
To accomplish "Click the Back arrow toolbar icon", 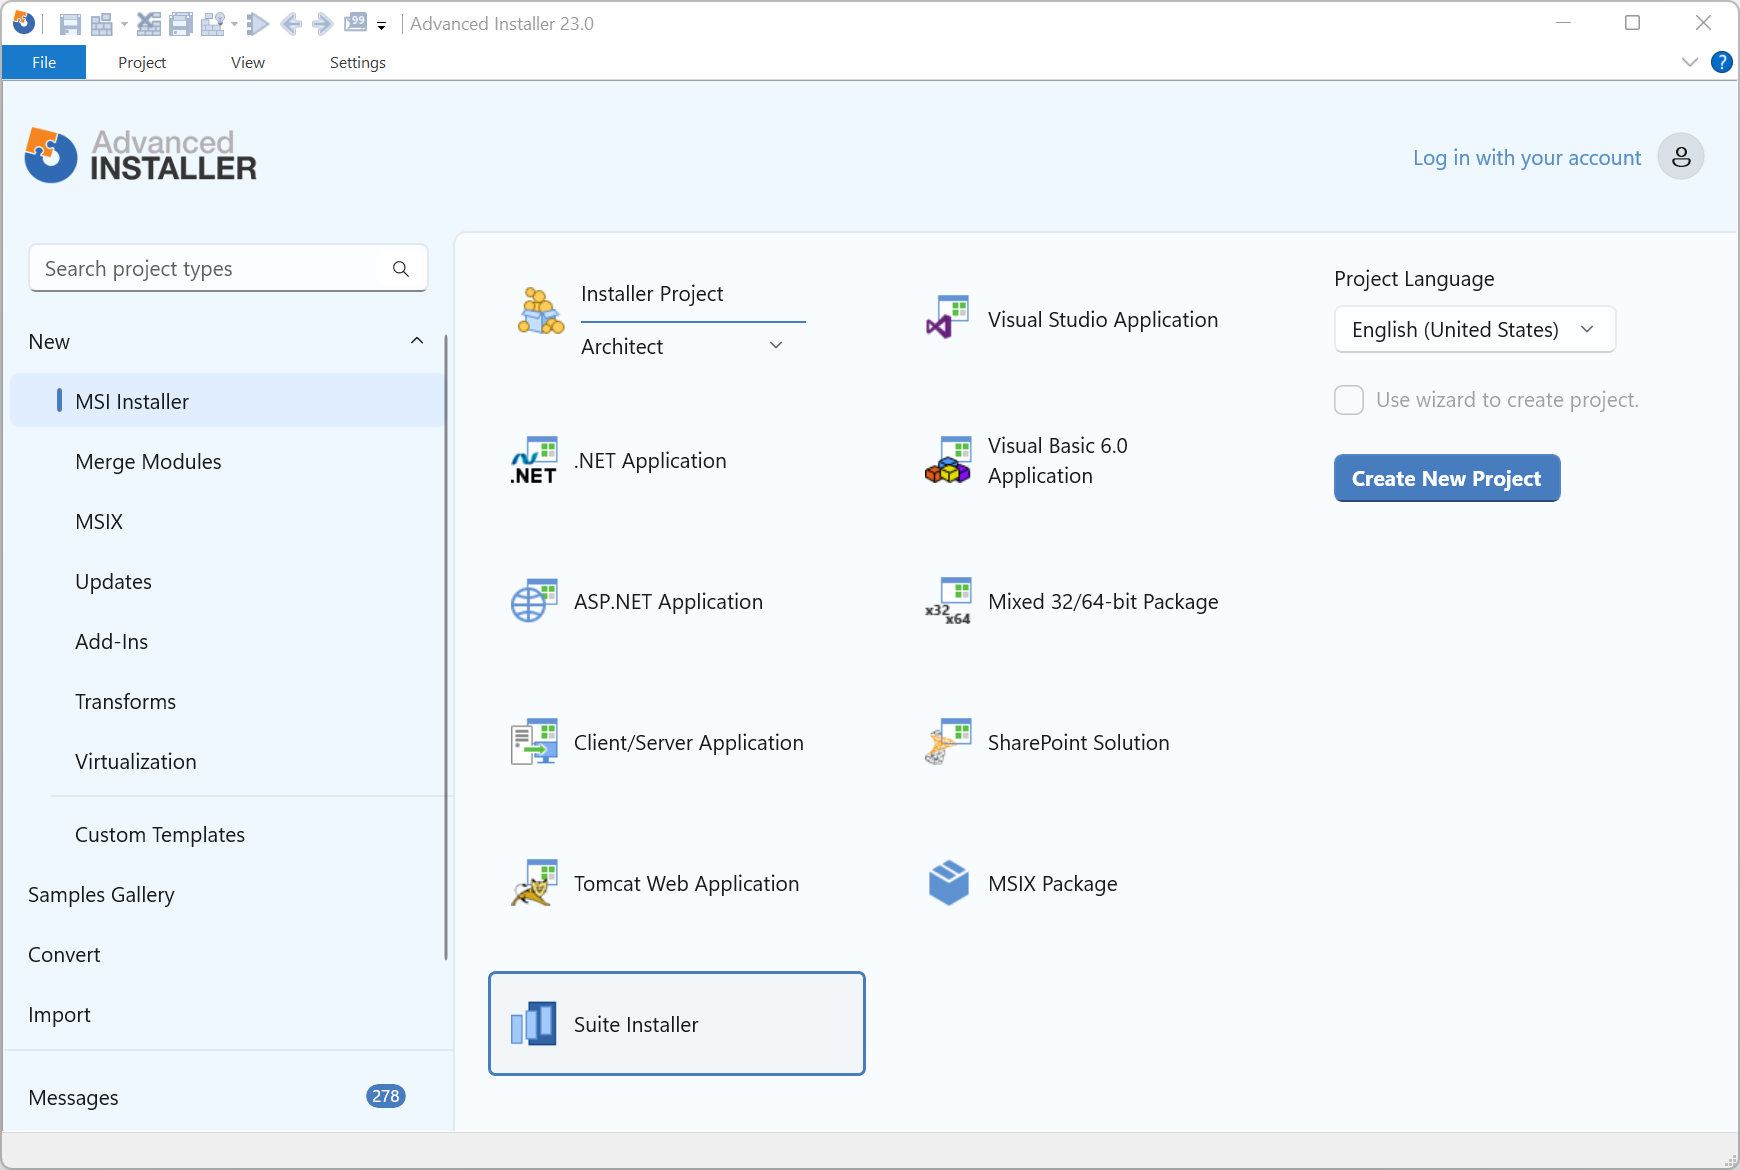I will click(x=291, y=24).
